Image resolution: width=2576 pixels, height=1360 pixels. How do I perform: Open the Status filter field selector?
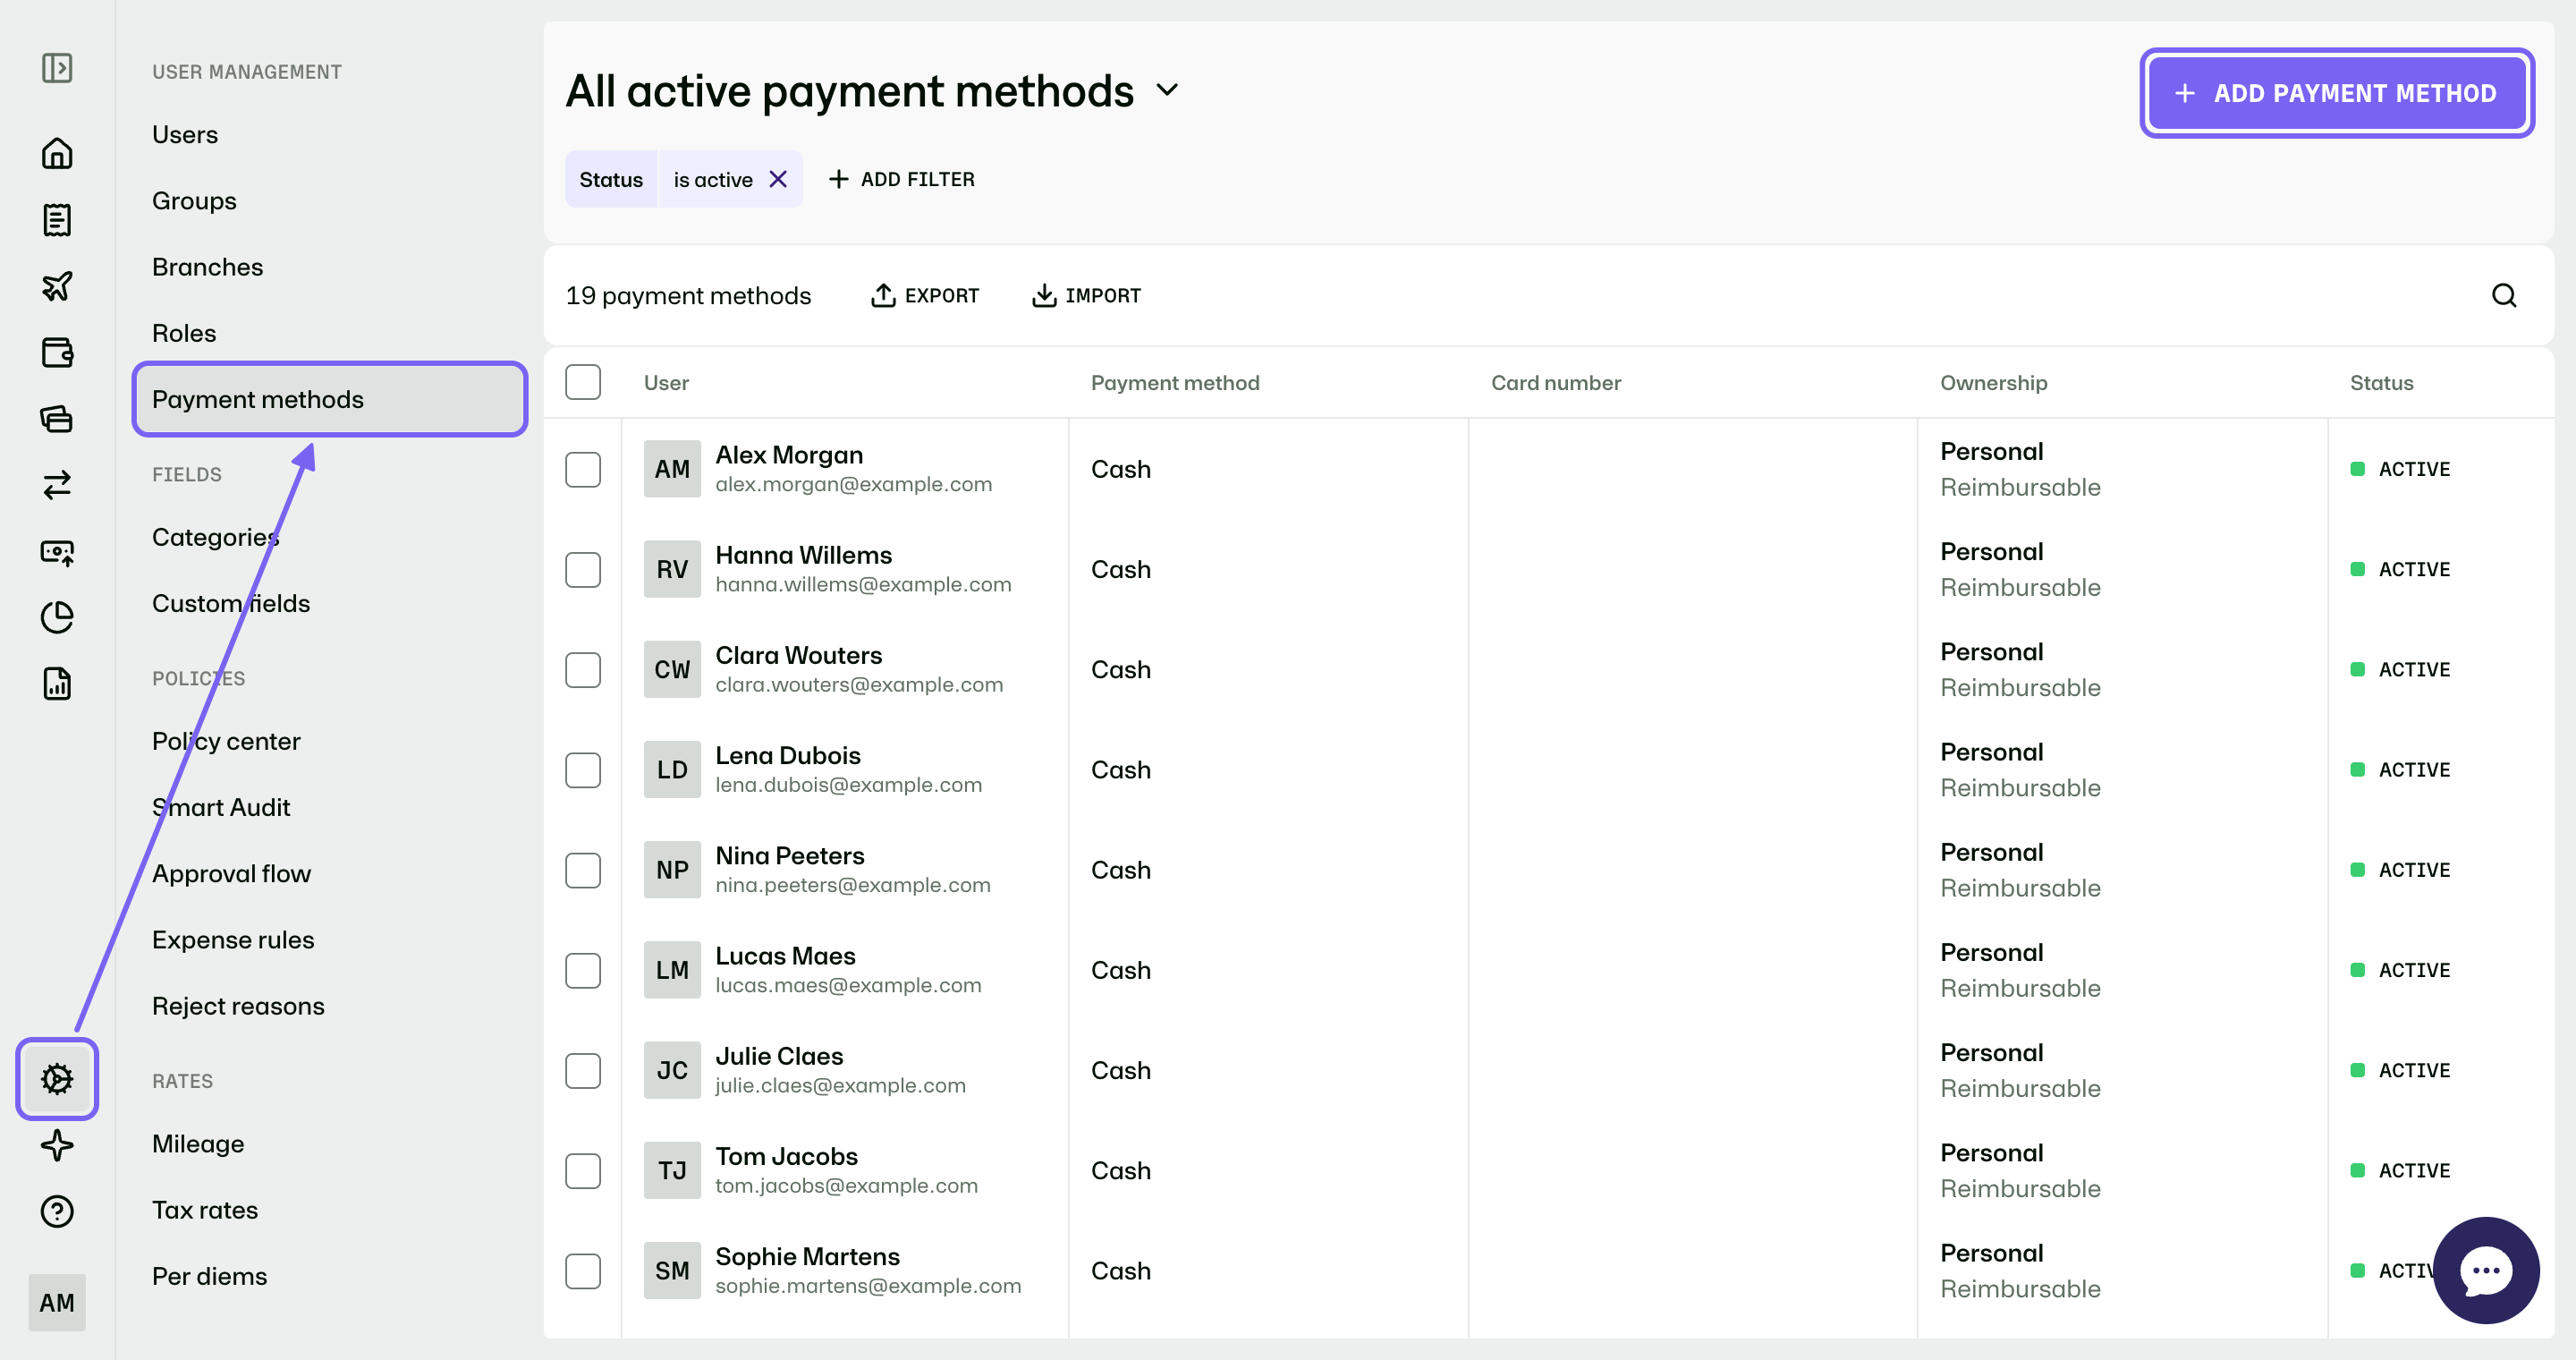tap(611, 179)
